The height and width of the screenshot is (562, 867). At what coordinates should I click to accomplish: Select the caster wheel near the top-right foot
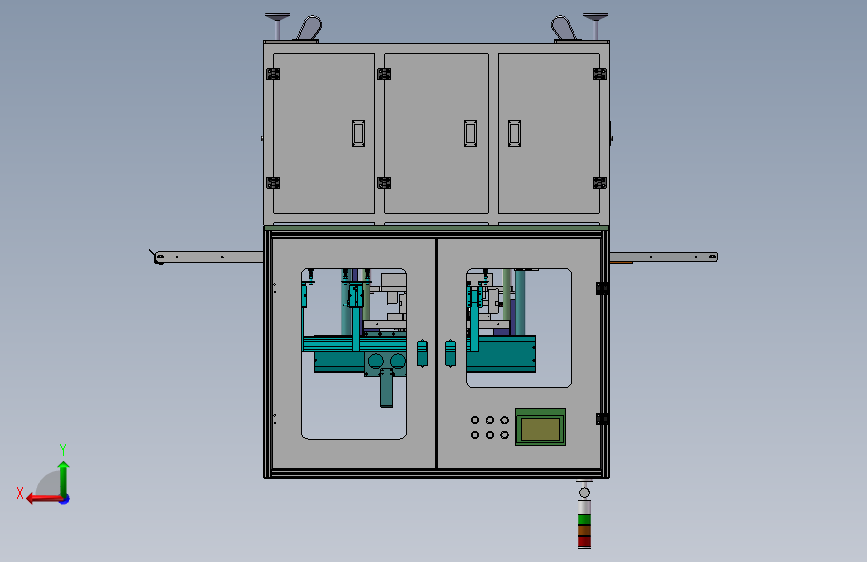point(565,28)
